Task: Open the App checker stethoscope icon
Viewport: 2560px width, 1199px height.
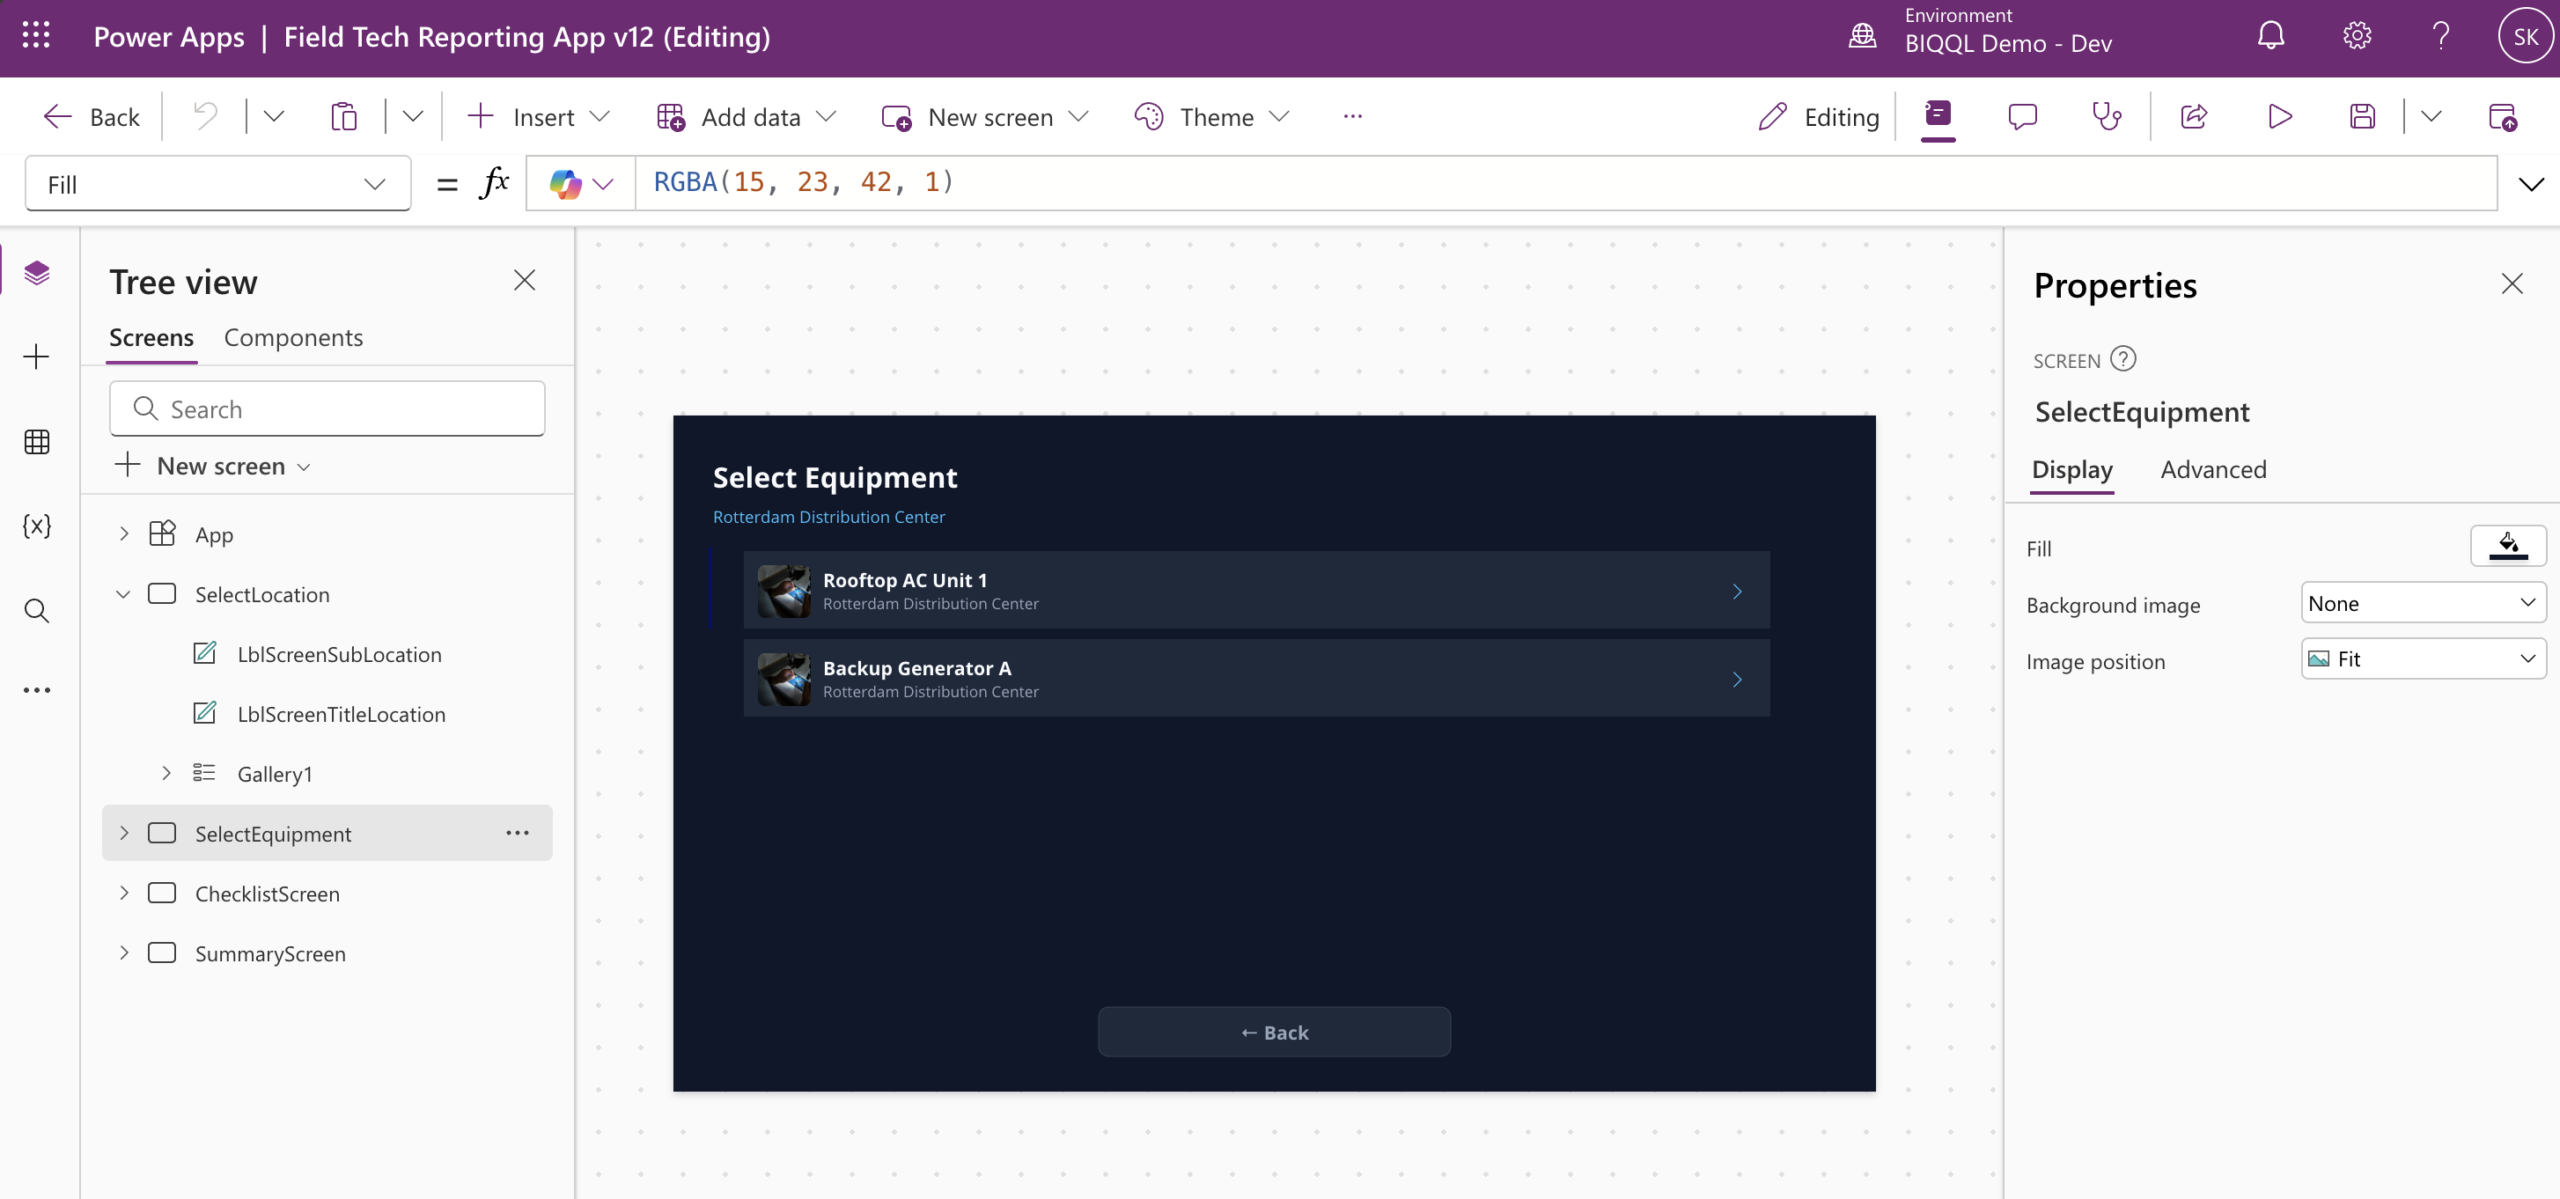Action: (x=2107, y=117)
